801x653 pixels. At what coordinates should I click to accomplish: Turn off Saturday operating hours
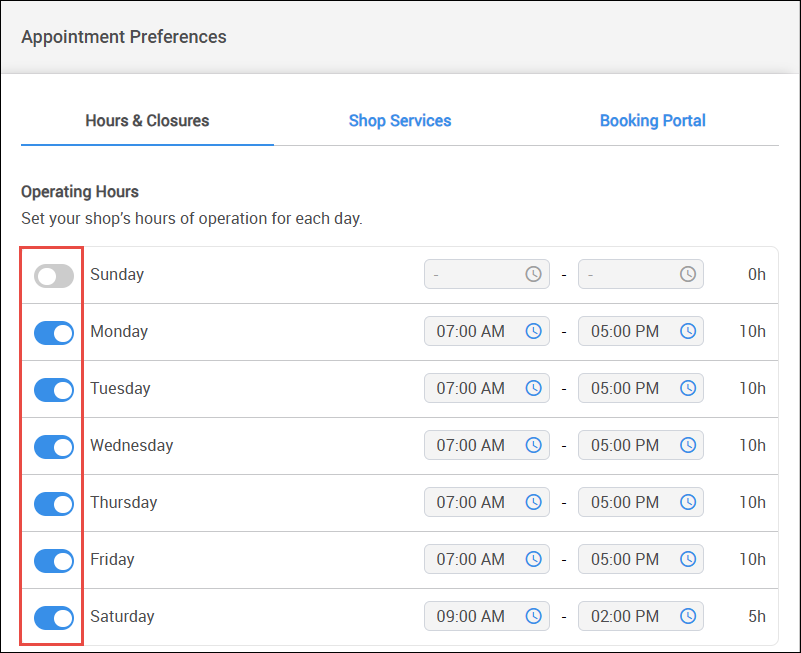pyautogui.click(x=54, y=618)
